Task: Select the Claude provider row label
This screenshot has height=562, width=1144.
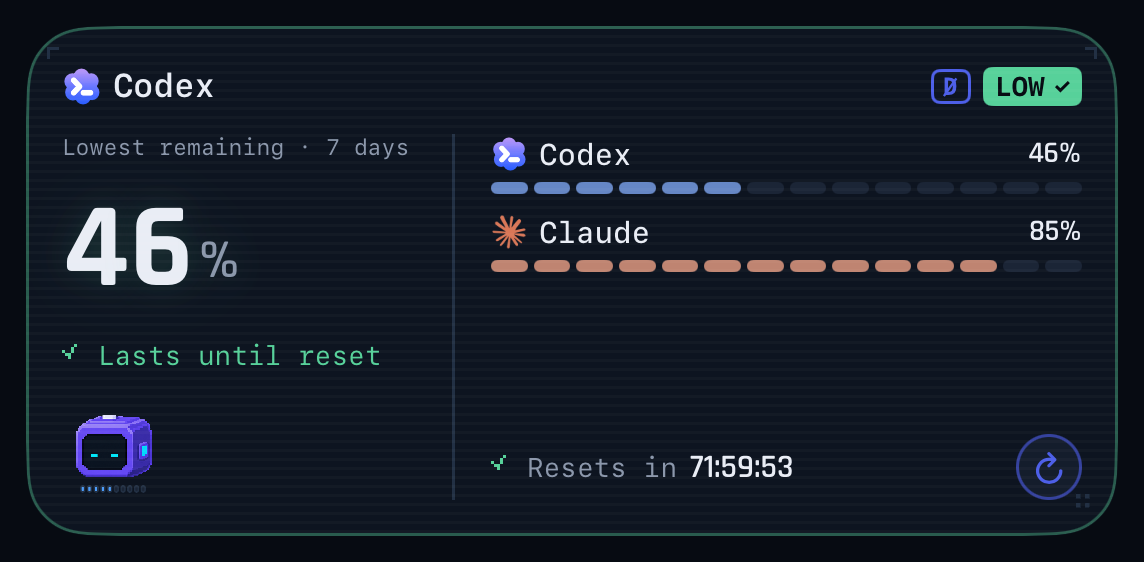Action: [x=594, y=233]
